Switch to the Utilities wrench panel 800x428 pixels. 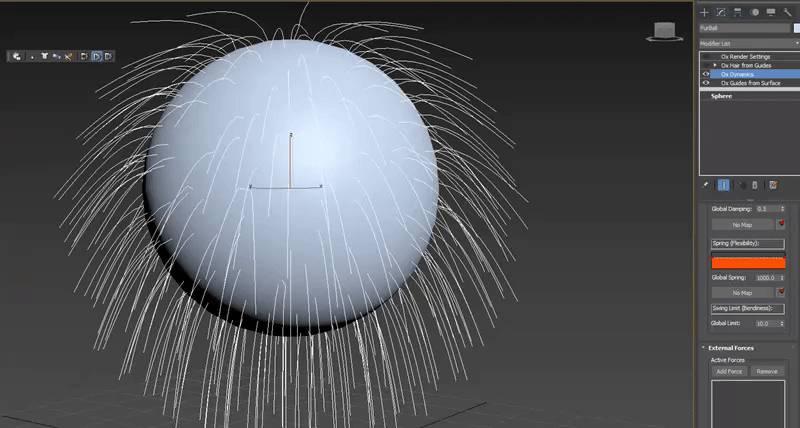(x=788, y=11)
